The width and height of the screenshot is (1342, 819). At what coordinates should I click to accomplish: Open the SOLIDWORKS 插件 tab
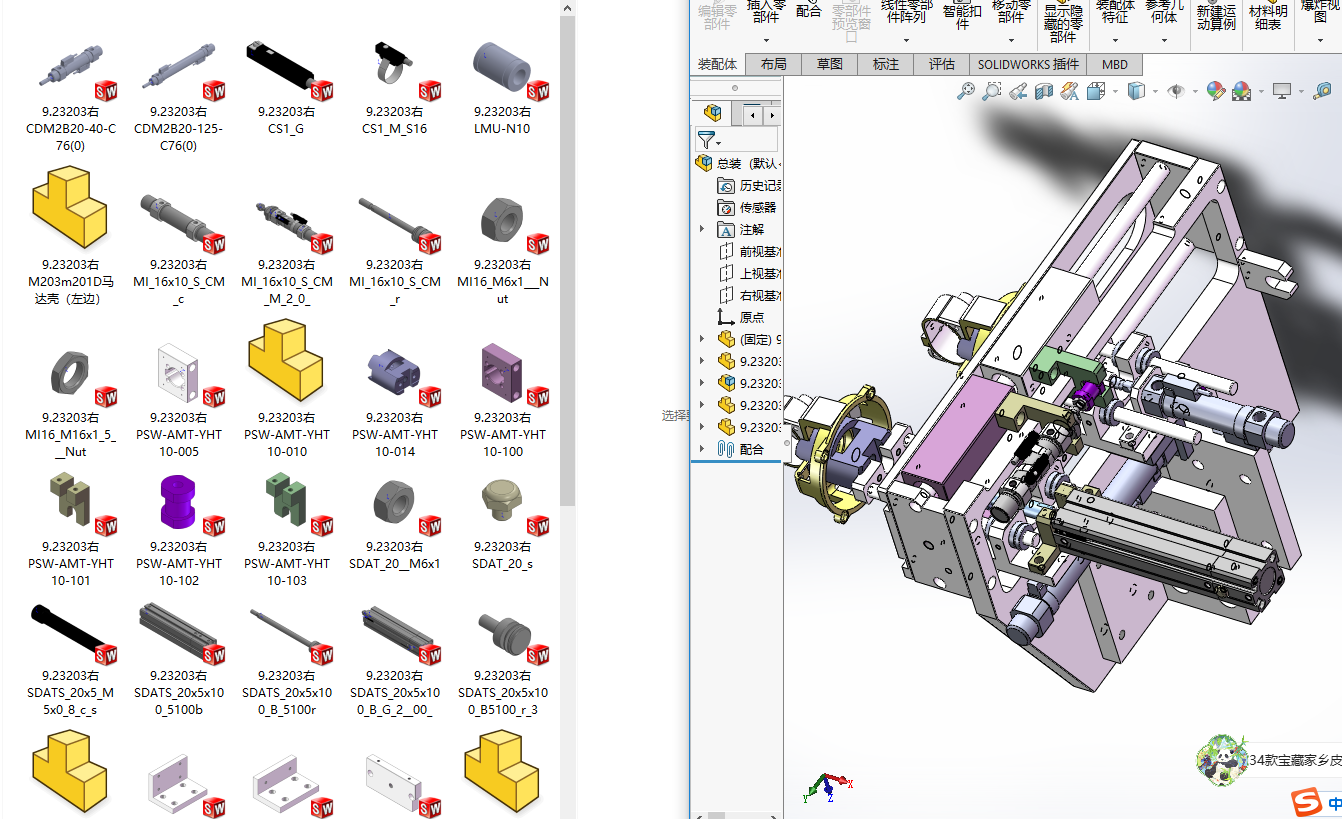1028,64
